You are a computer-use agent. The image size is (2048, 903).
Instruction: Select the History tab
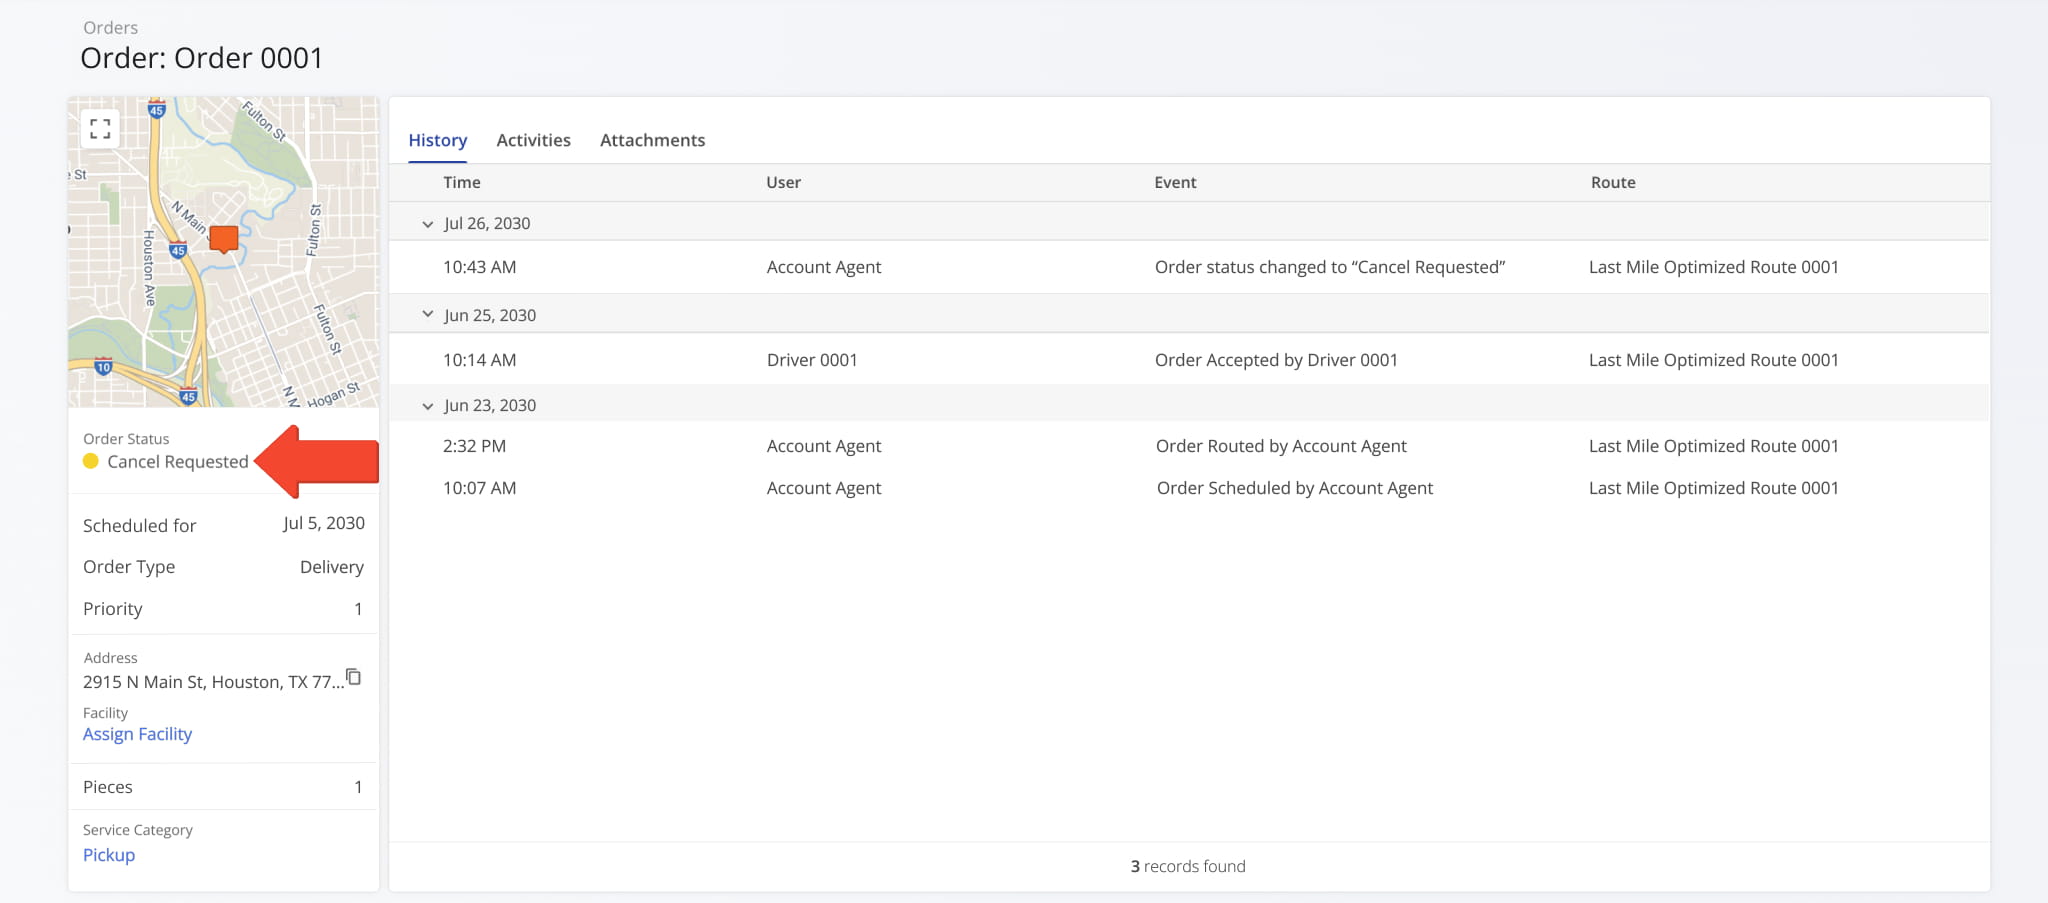(x=437, y=140)
